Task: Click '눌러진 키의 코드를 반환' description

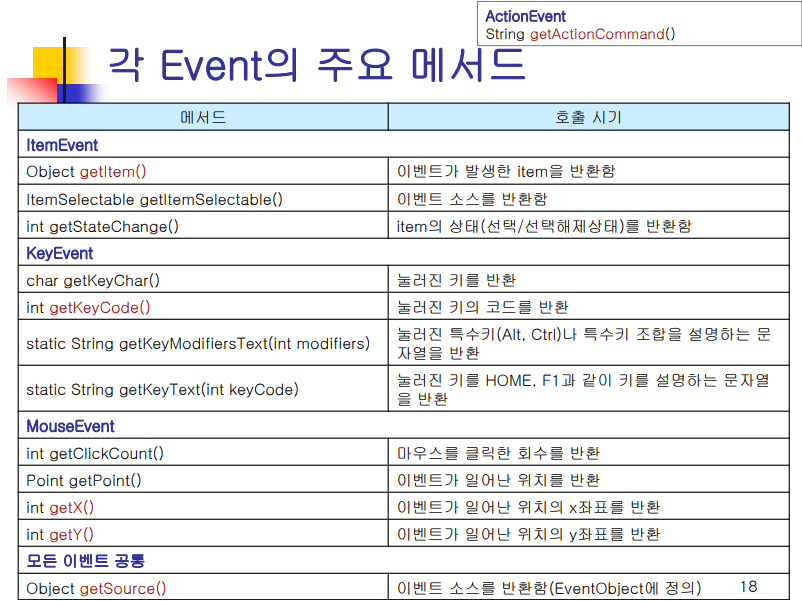Action: [x=482, y=307]
